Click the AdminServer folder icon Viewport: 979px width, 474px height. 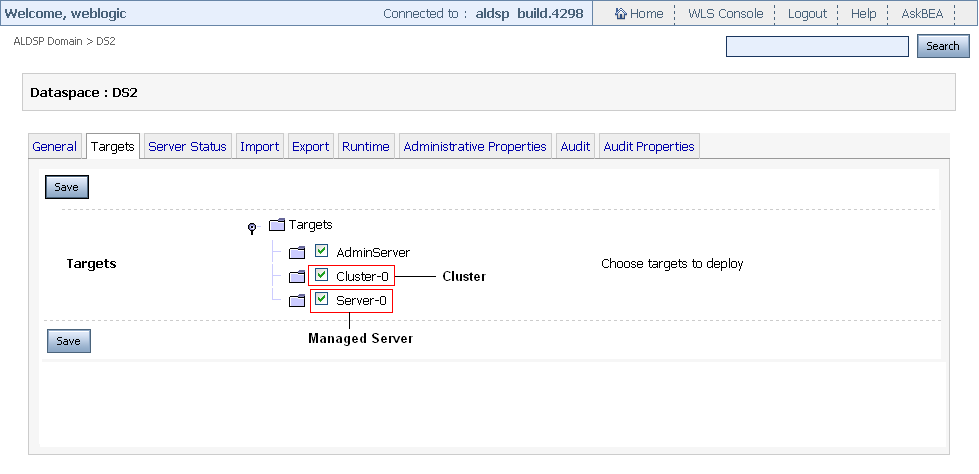click(x=297, y=253)
